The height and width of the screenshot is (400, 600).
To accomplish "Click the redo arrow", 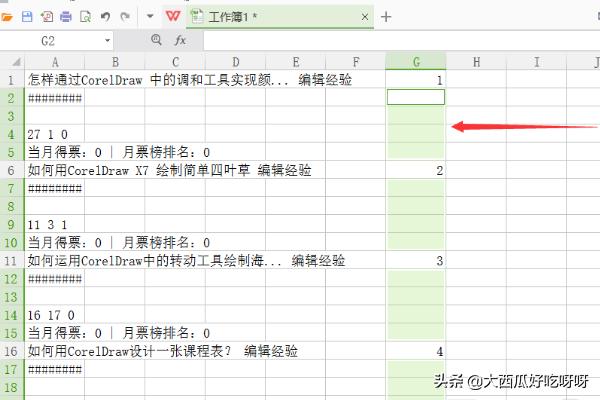I will (124, 17).
